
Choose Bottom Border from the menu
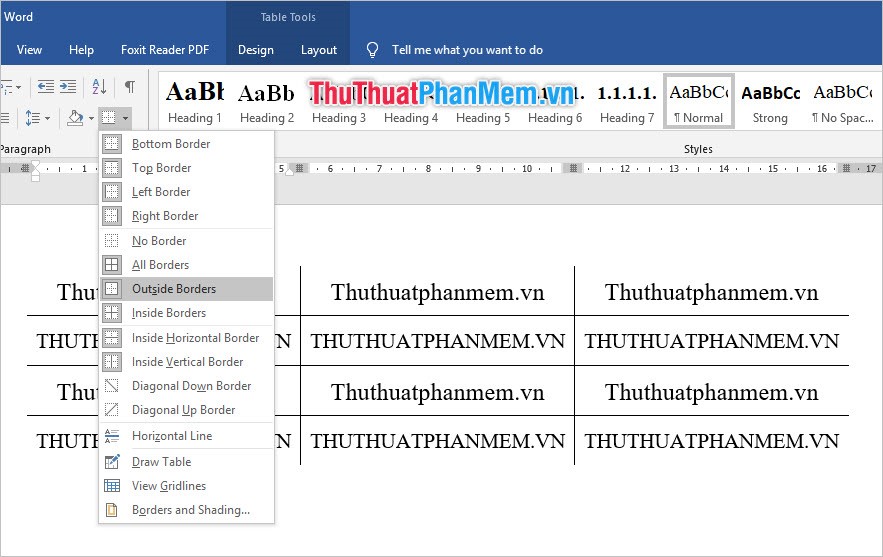(x=186, y=144)
